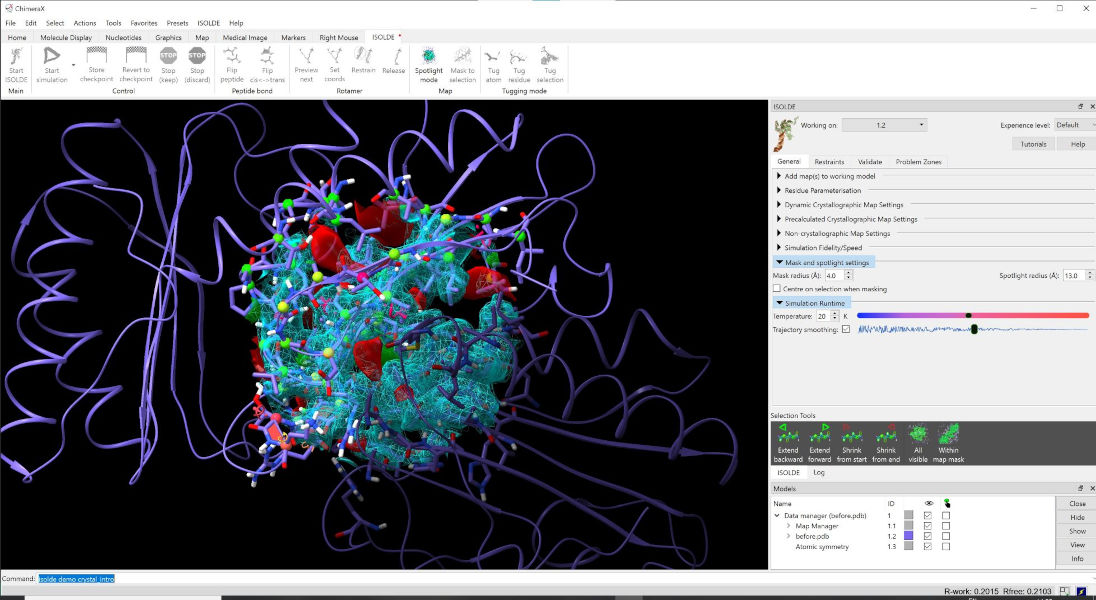Click the Stop (discard) stop-sign icon
1096x600 pixels.
[x=197, y=56]
